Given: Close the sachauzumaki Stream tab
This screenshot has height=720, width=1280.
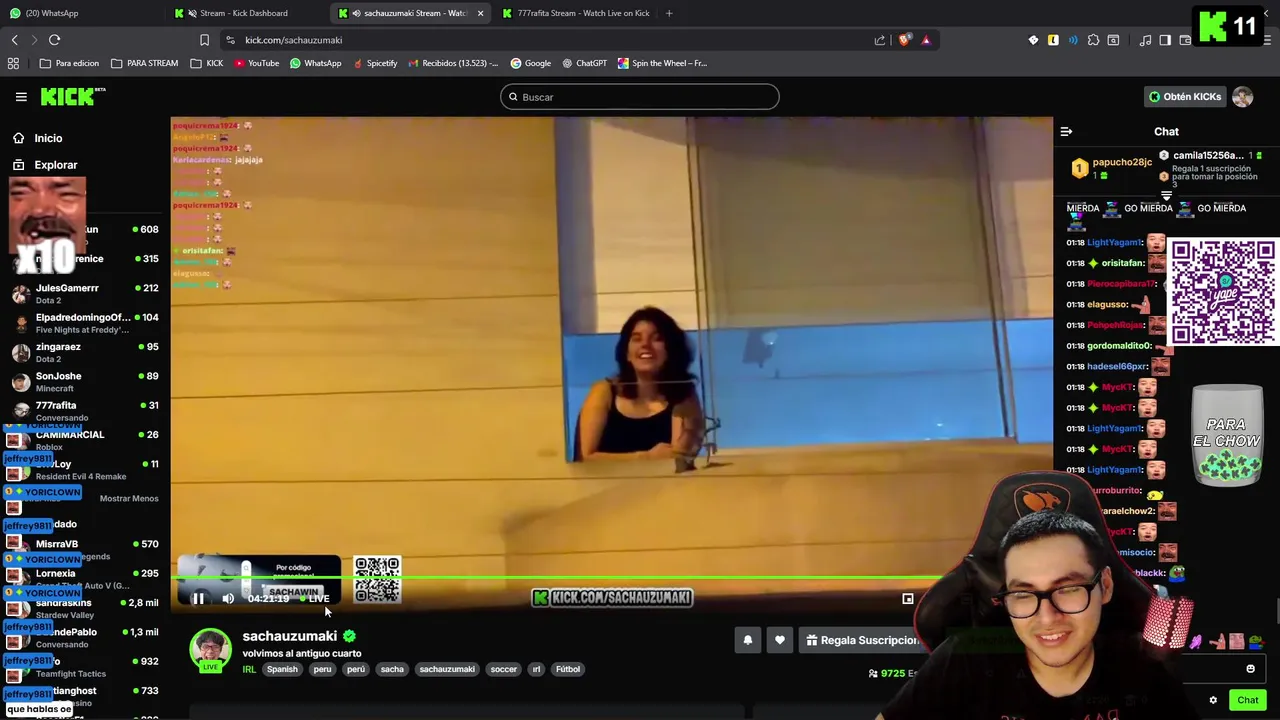Looking at the screenshot, I should click(x=480, y=13).
